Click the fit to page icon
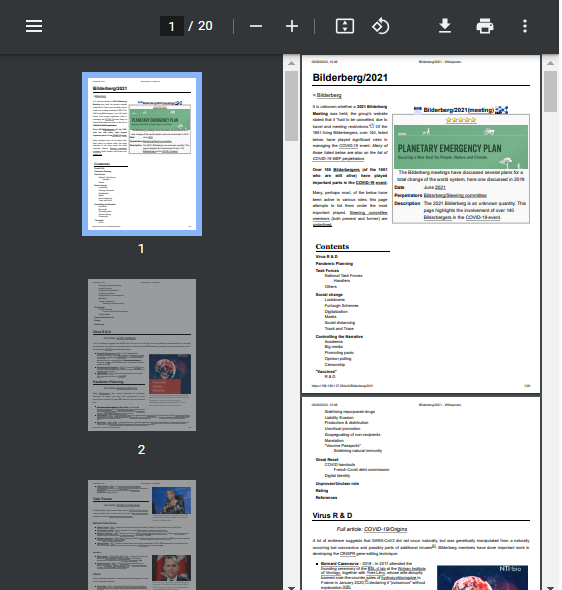 coord(345,26)
